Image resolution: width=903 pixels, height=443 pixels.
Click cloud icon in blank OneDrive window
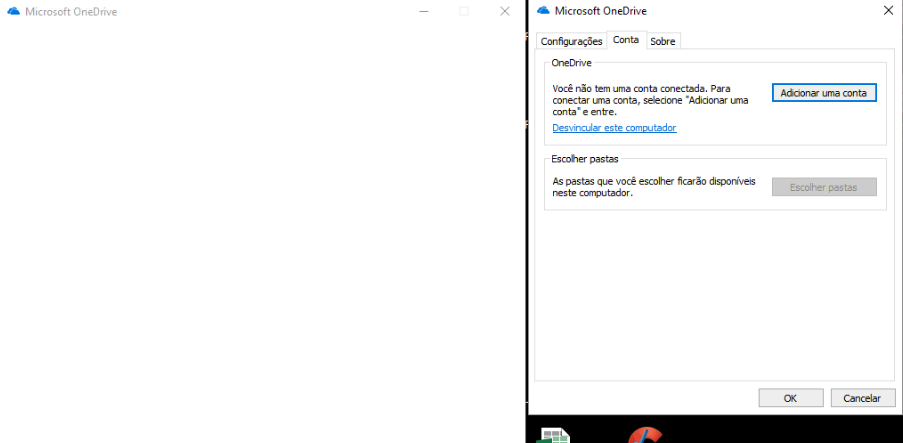[x=13, y=12]
